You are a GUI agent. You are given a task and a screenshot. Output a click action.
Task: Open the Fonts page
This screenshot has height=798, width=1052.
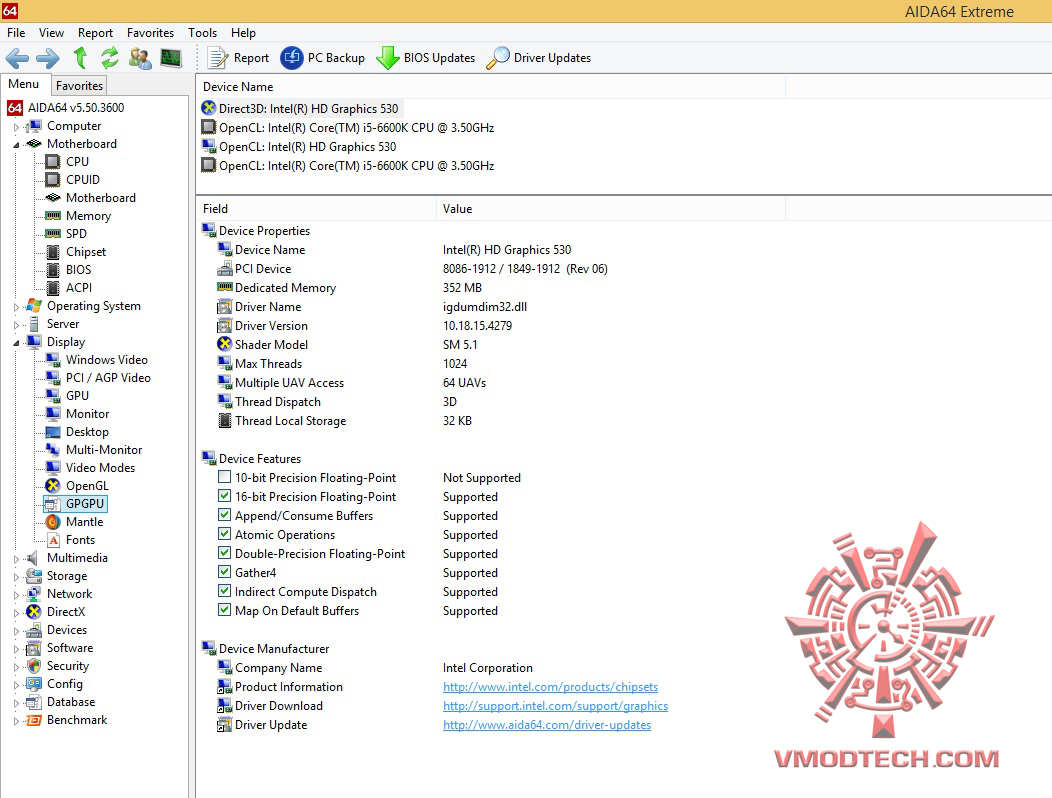point(80,540)
